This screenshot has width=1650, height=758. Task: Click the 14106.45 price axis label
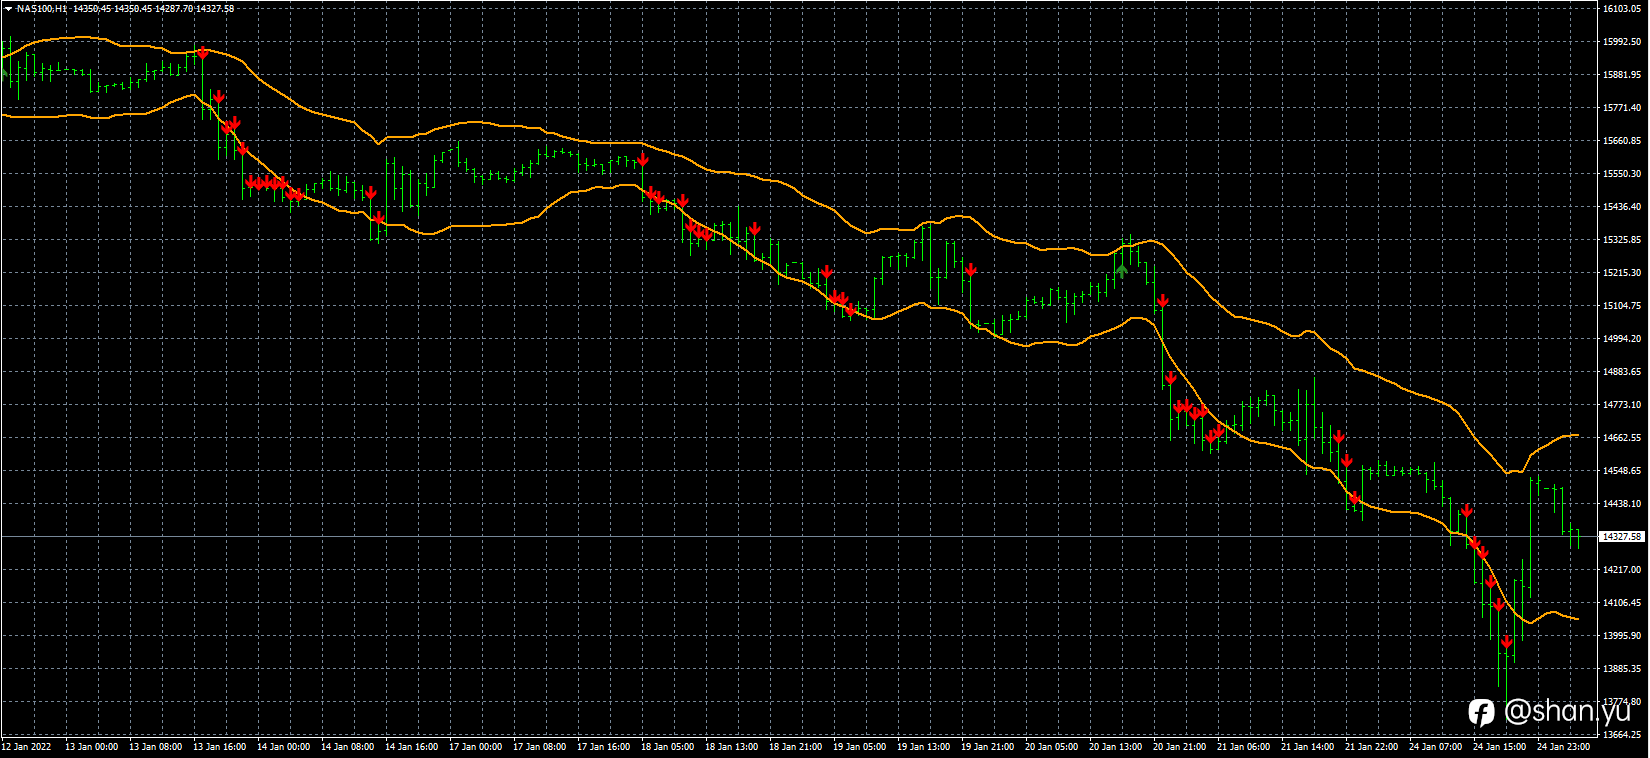(1622, 603)
